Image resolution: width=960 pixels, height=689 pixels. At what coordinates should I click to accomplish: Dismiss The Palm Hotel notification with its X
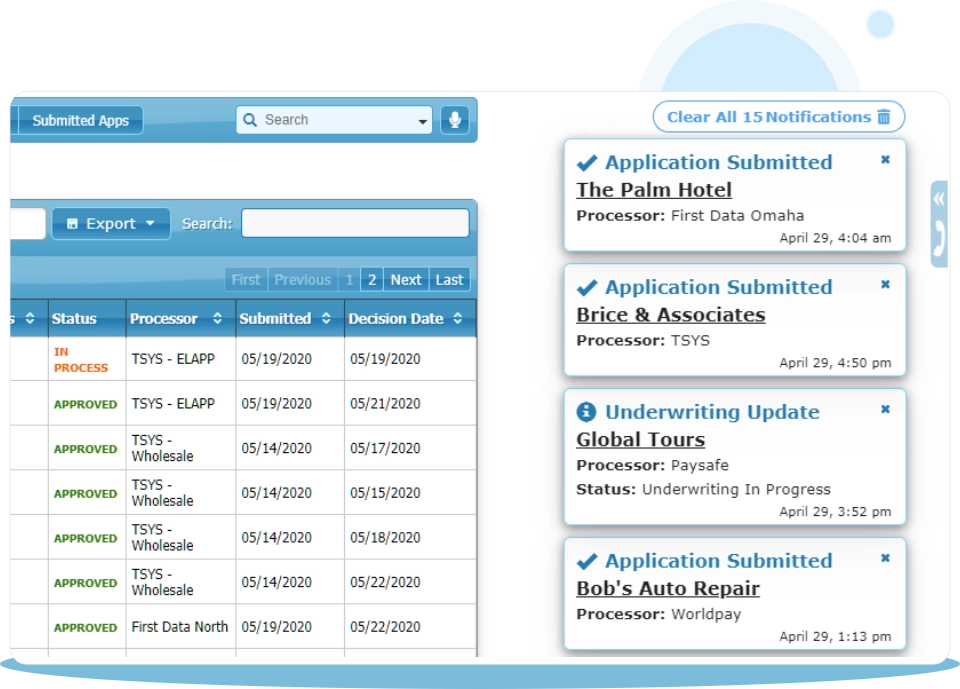pos(885,160)
